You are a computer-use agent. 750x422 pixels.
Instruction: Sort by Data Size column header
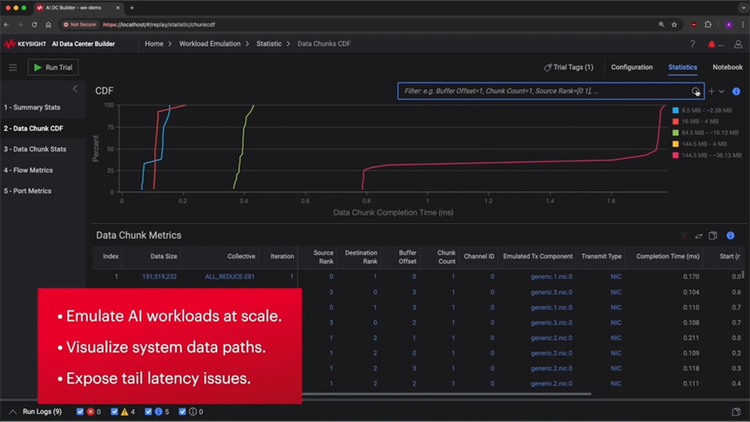(x=164, y=256)
